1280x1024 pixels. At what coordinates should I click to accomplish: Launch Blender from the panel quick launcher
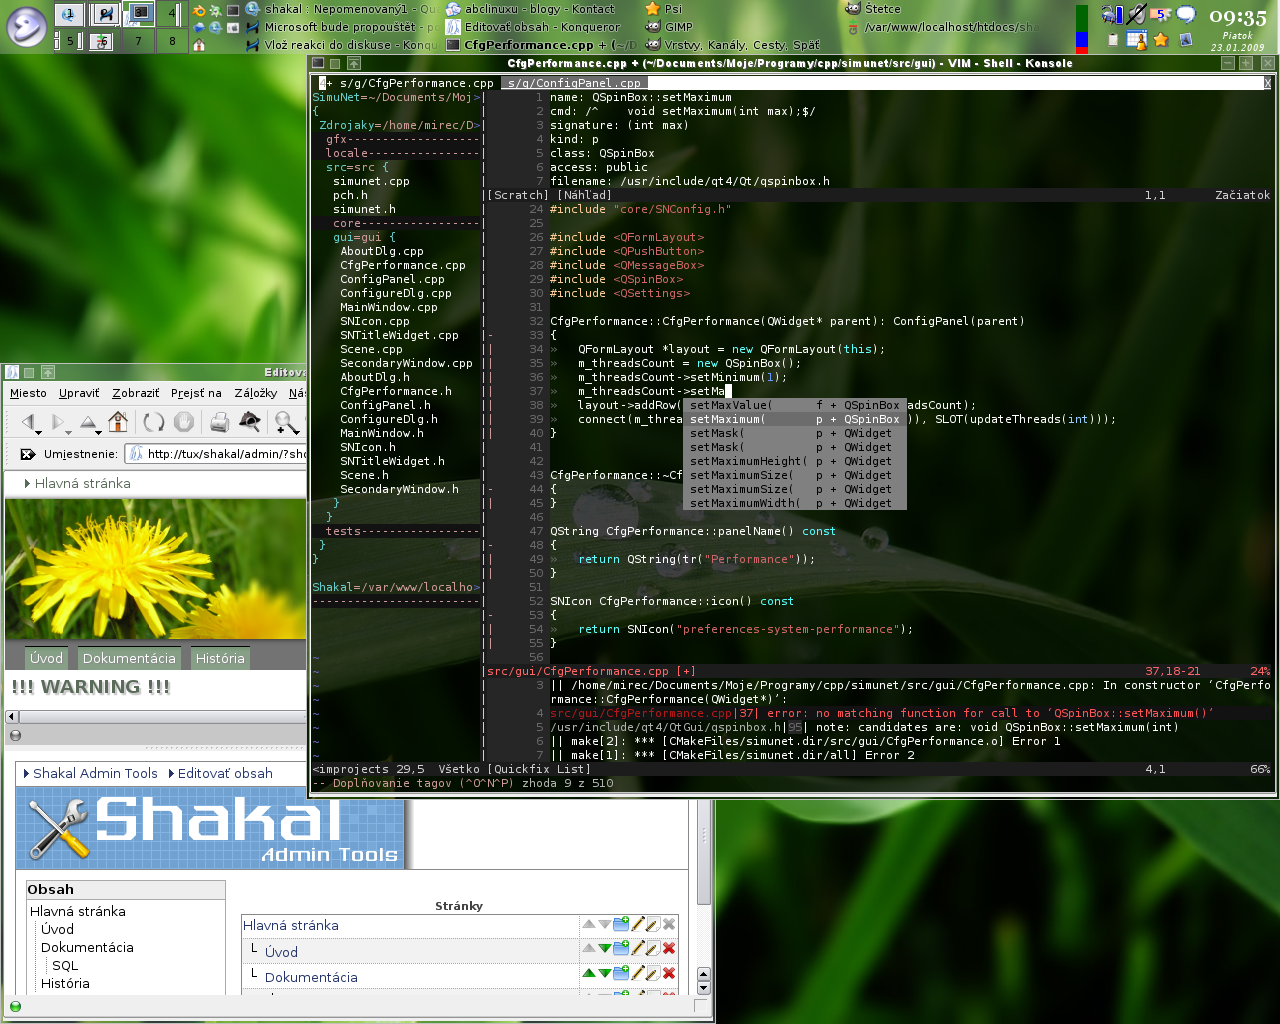coord(199,11)
